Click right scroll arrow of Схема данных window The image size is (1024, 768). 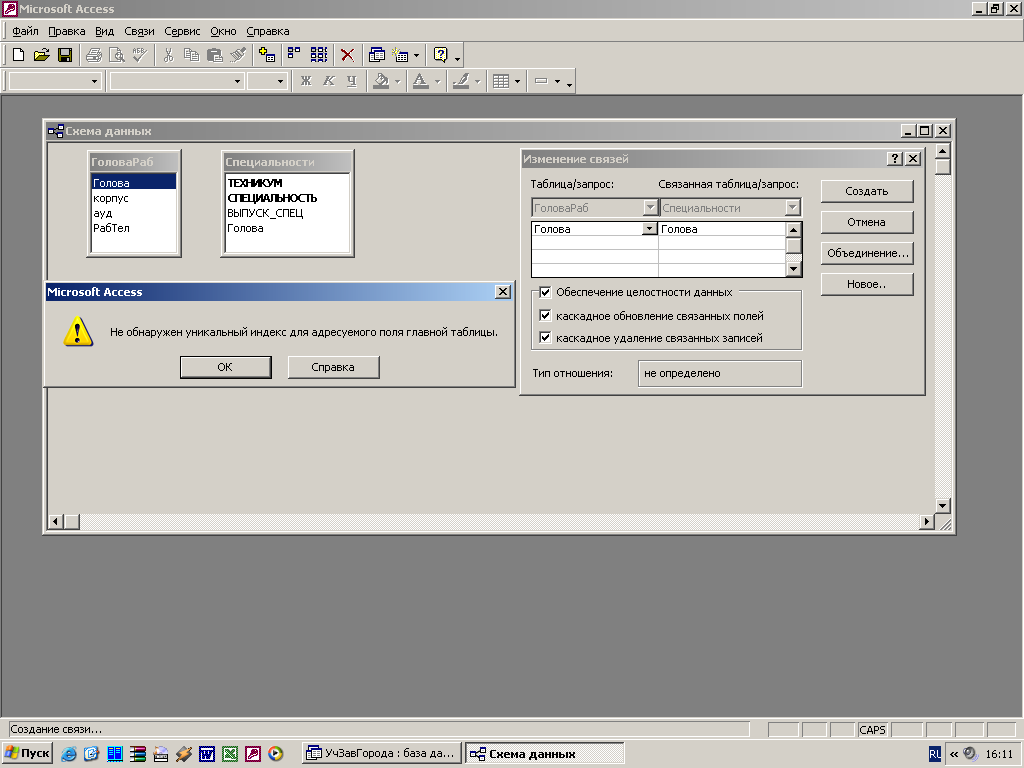coord(927,521)
